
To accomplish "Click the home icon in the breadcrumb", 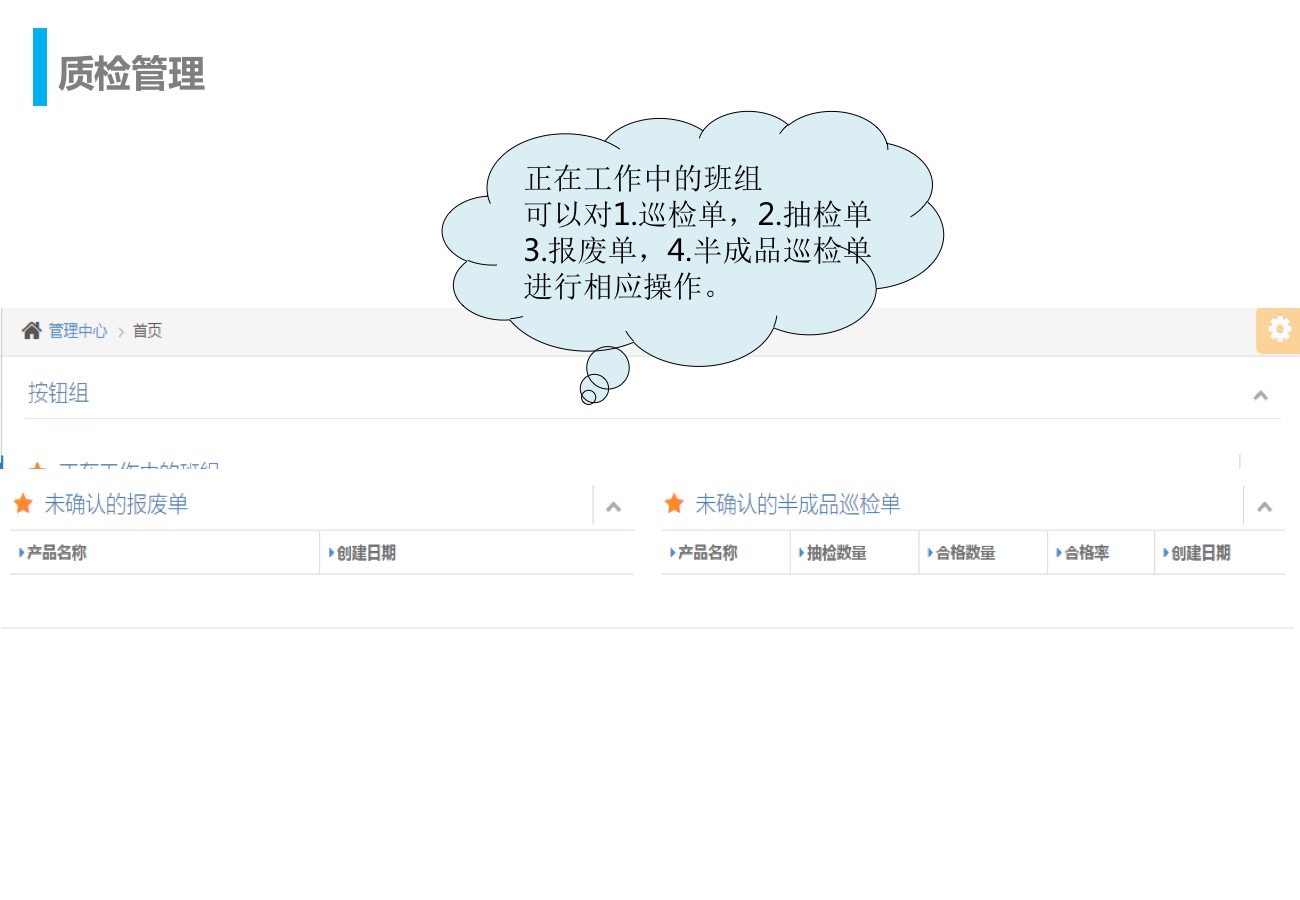I will tap(32, 331).
